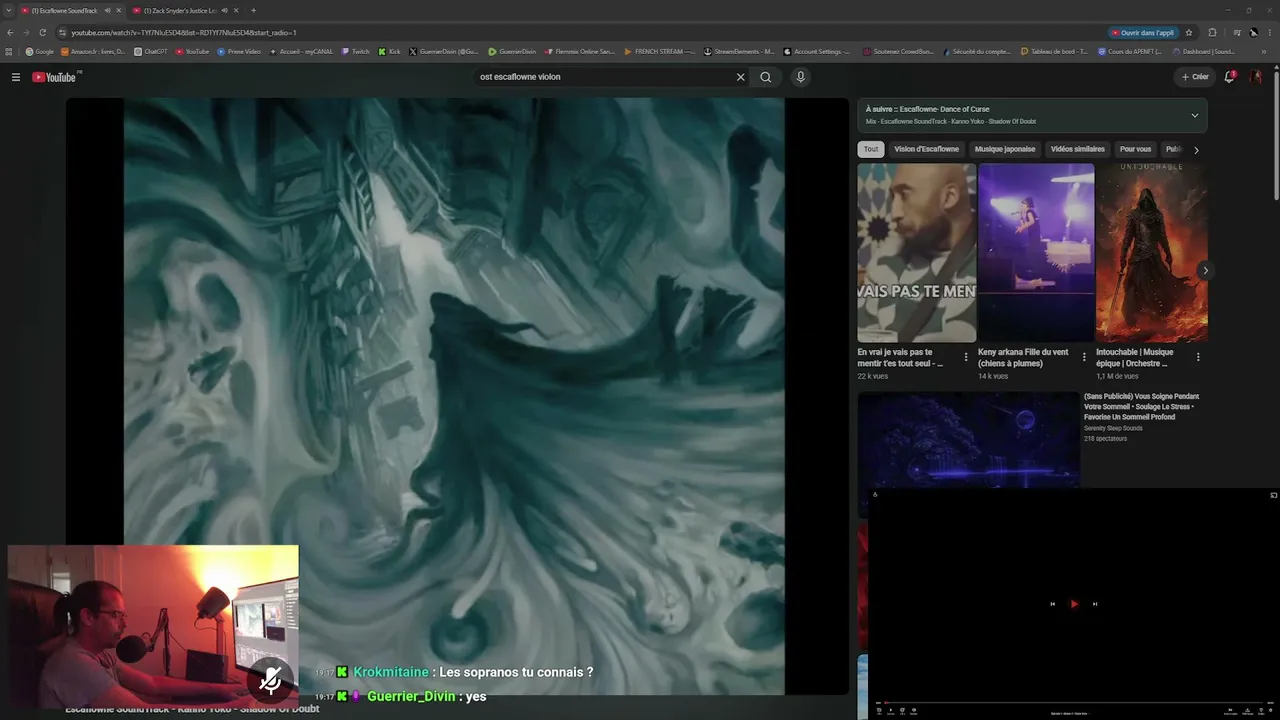The width and height of the screenshot is (1280, 720).
Task: Mute the Escaflowne SoundTrack tab audio
Action: click(107, 10)
